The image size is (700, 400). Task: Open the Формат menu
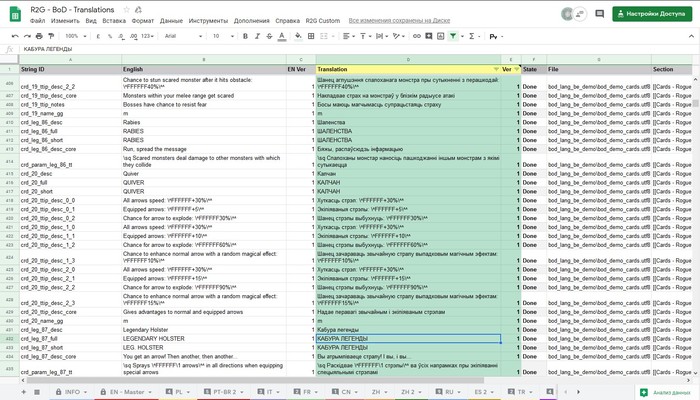143,20
